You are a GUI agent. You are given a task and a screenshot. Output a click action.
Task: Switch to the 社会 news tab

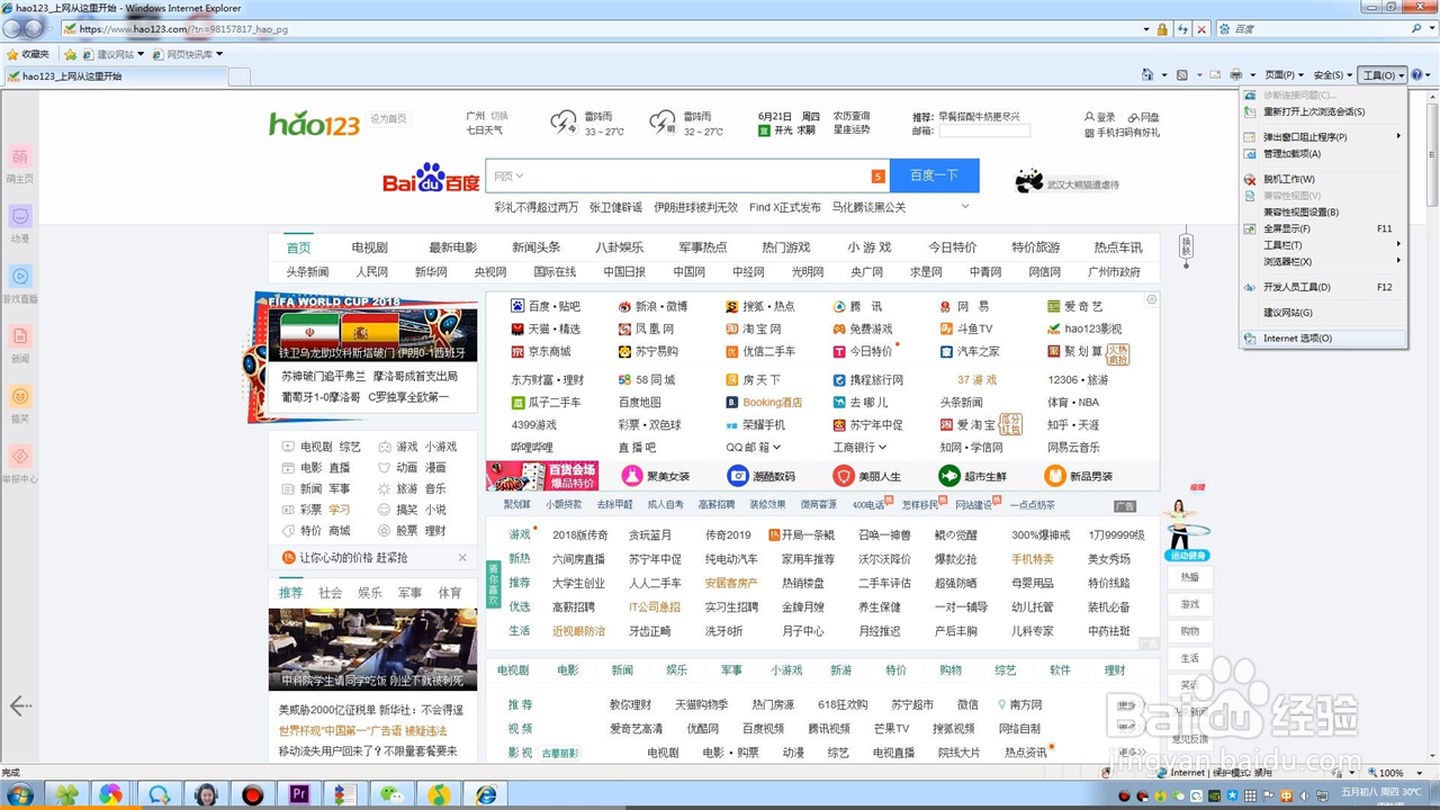pyautogui.click(x=330, y=593)
